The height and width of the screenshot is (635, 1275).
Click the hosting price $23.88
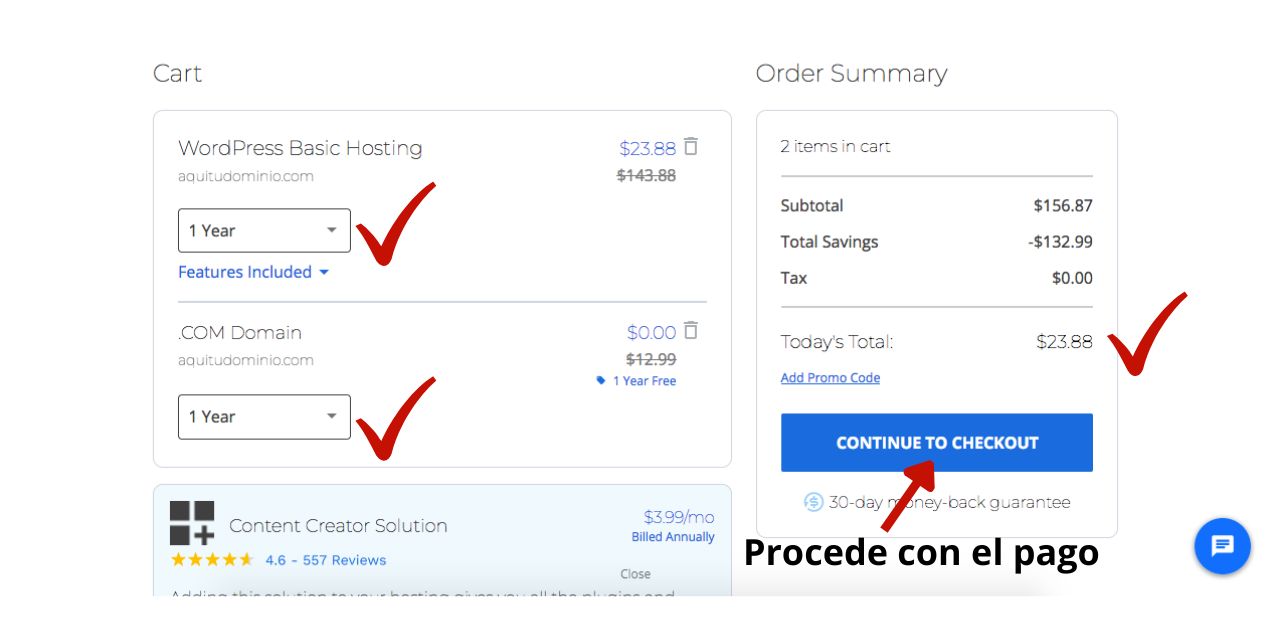[647, 148]
